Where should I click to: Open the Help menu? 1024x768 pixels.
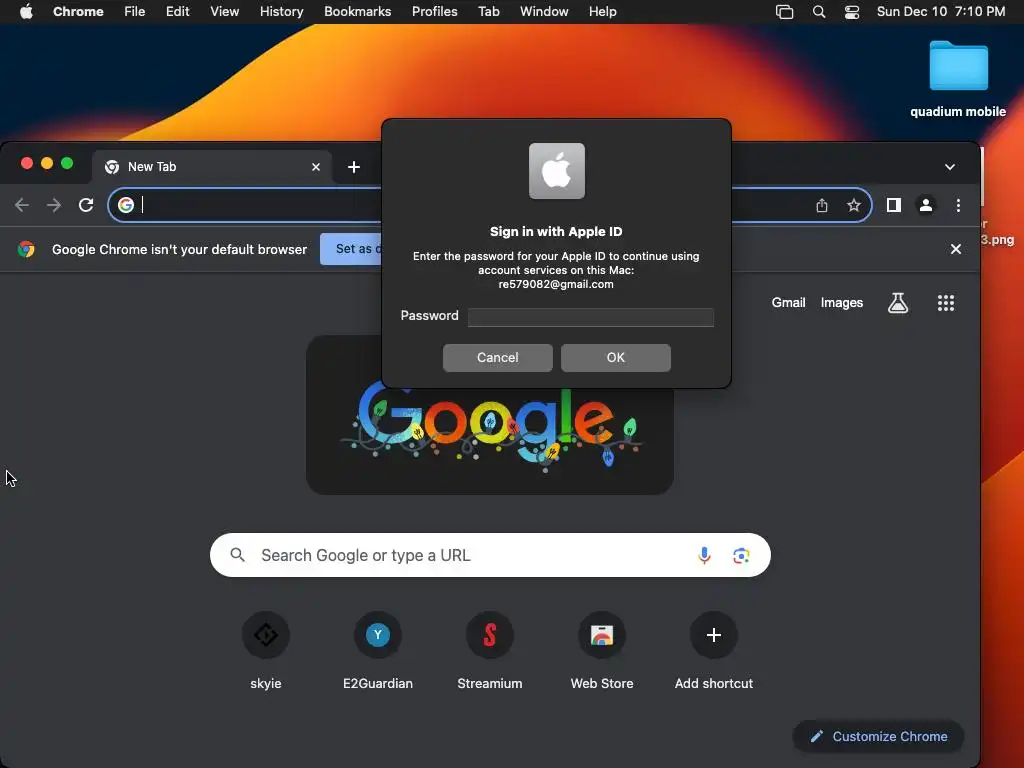tap(602, 12)
